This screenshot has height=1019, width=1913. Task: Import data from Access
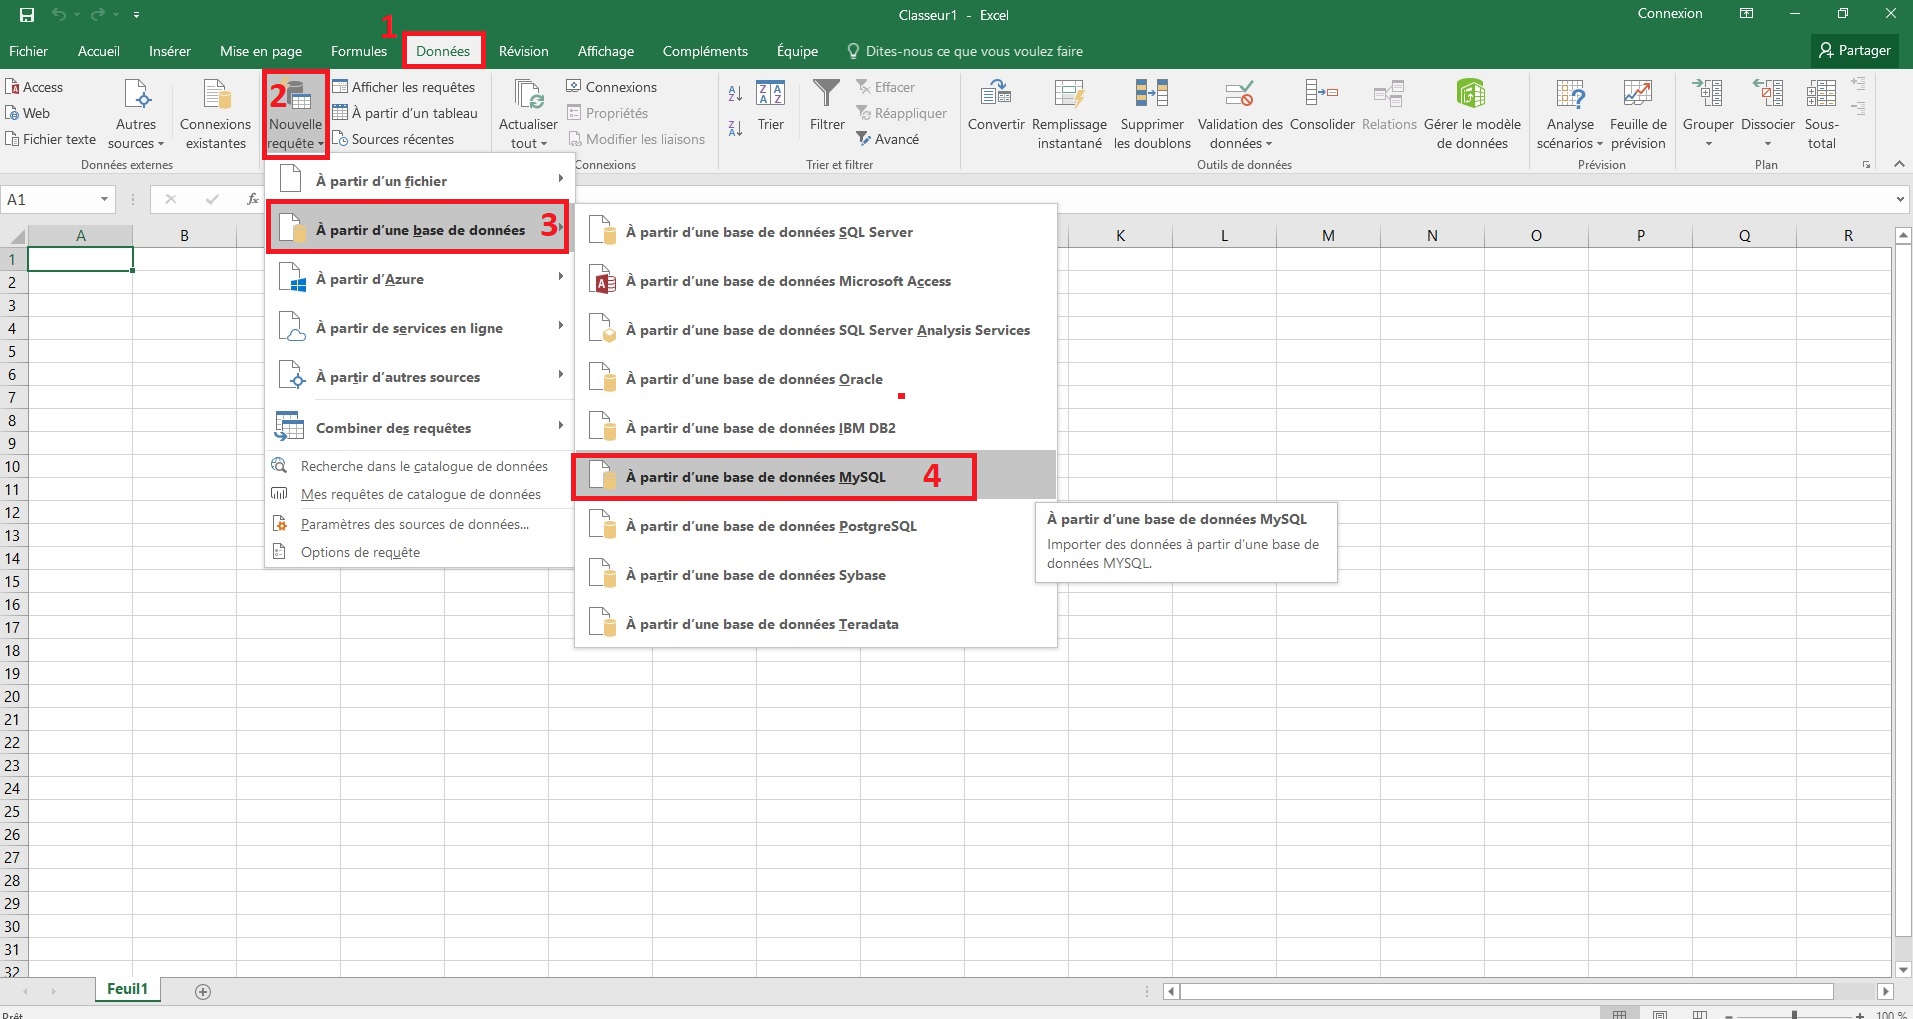point(34,87)
